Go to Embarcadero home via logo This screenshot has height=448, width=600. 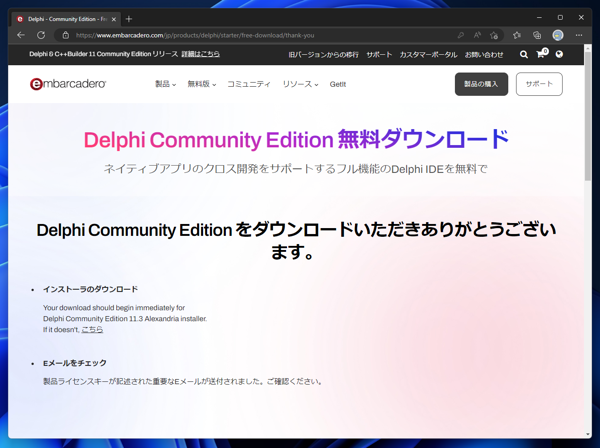68,84
